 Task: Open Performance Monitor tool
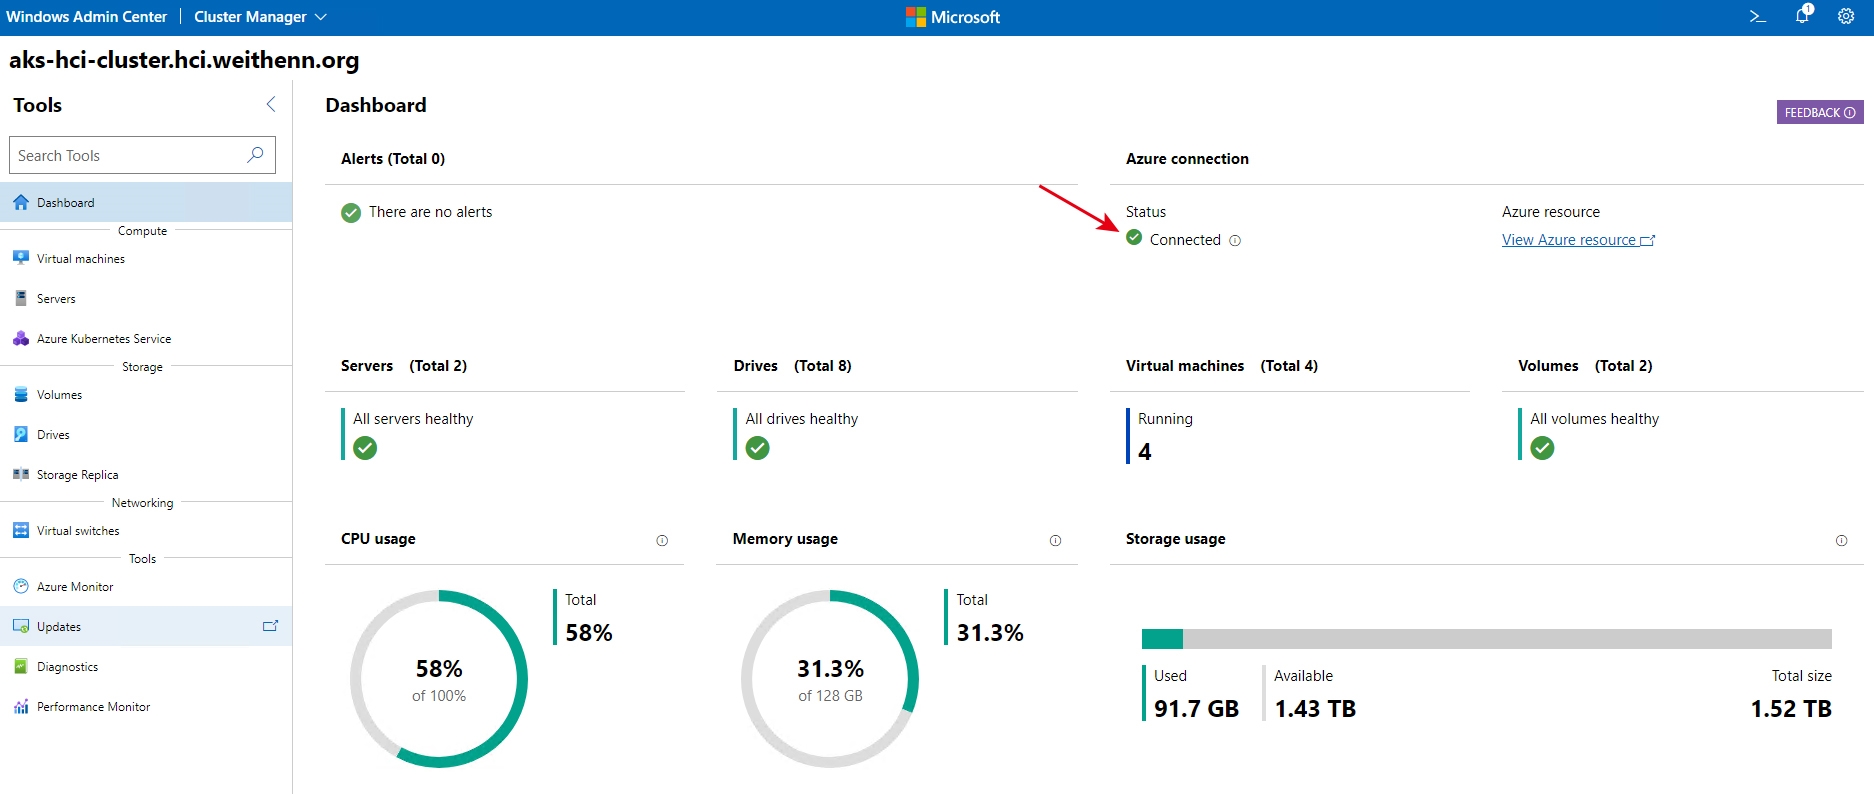146,706
